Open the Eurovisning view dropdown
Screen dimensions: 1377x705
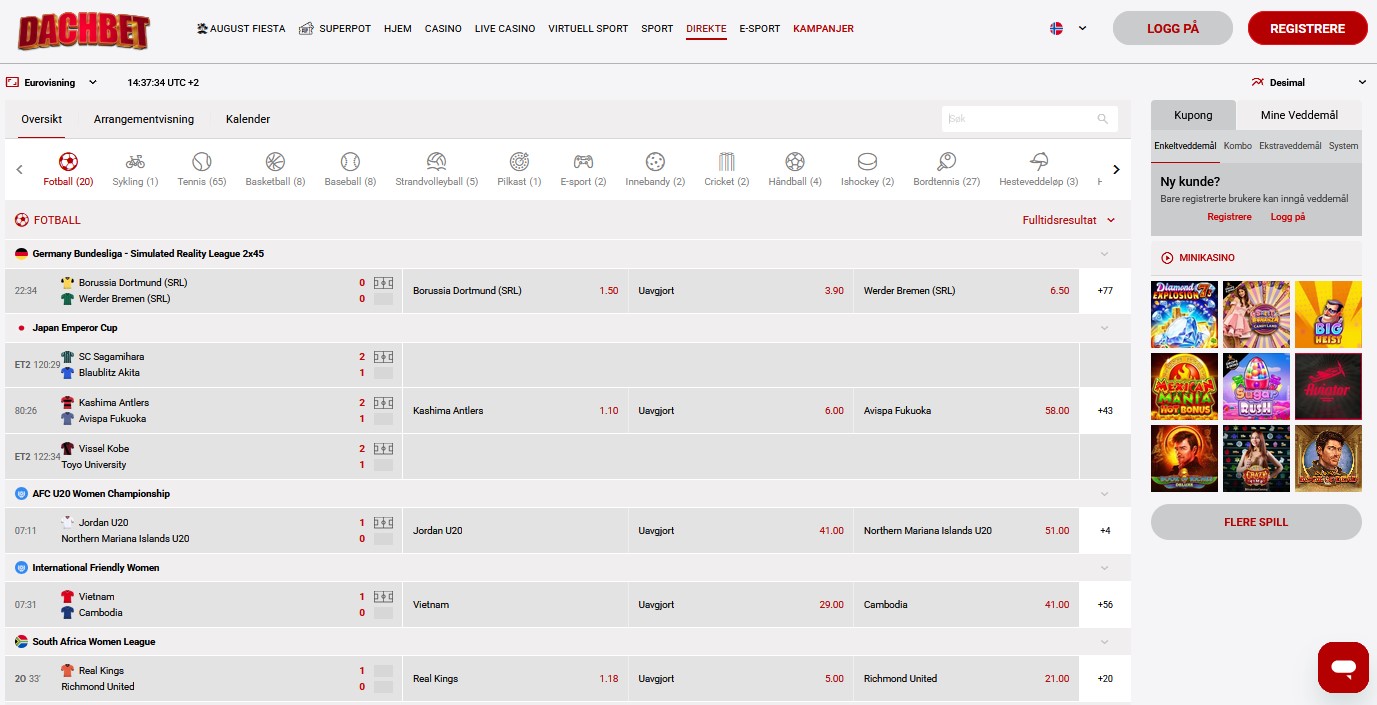point(52,83)
